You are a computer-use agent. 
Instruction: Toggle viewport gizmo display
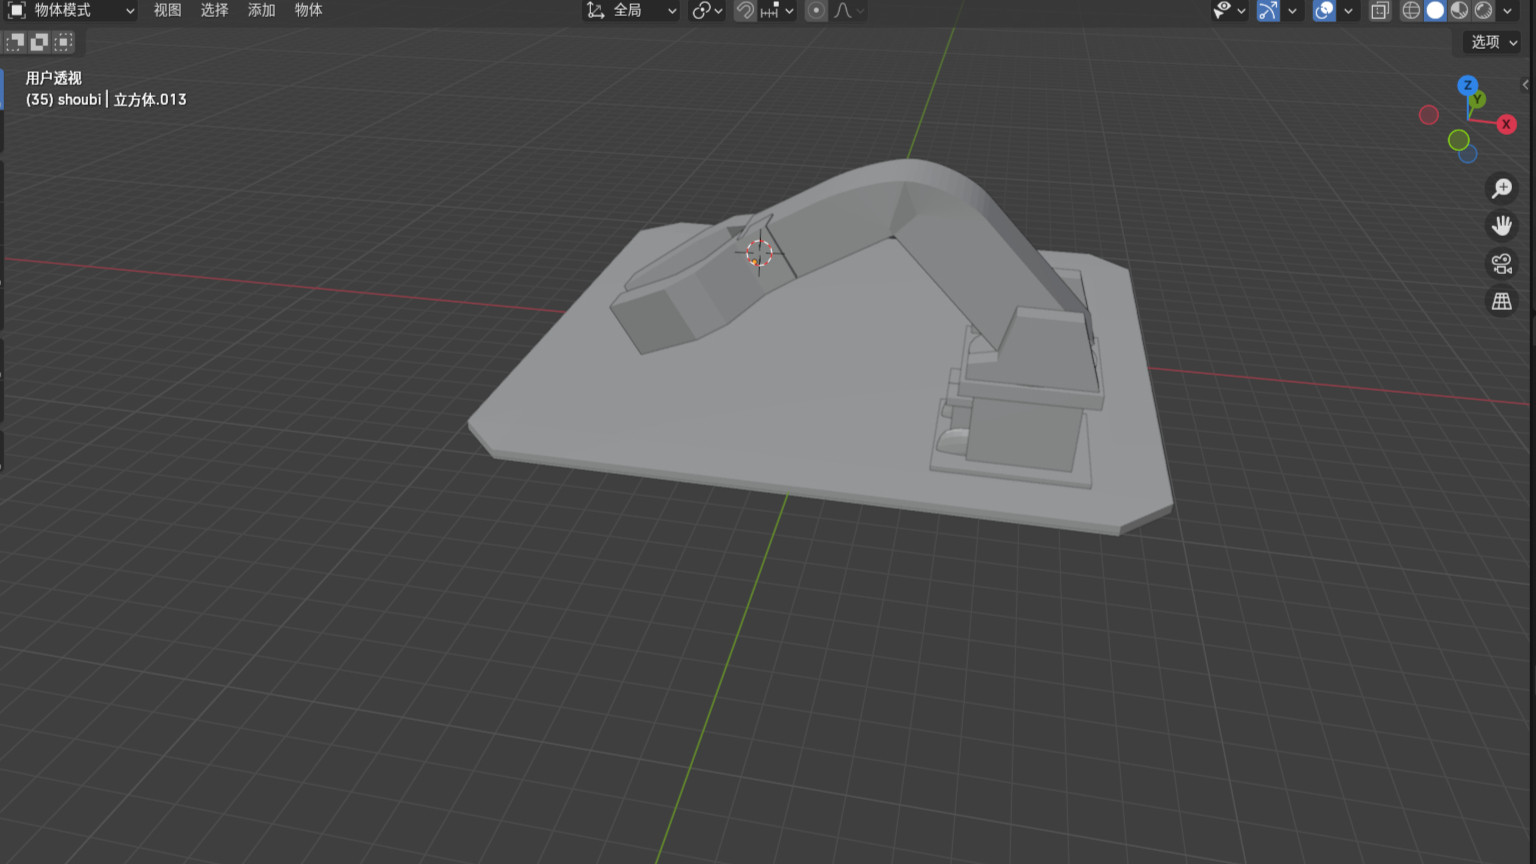coord(1268,10)
